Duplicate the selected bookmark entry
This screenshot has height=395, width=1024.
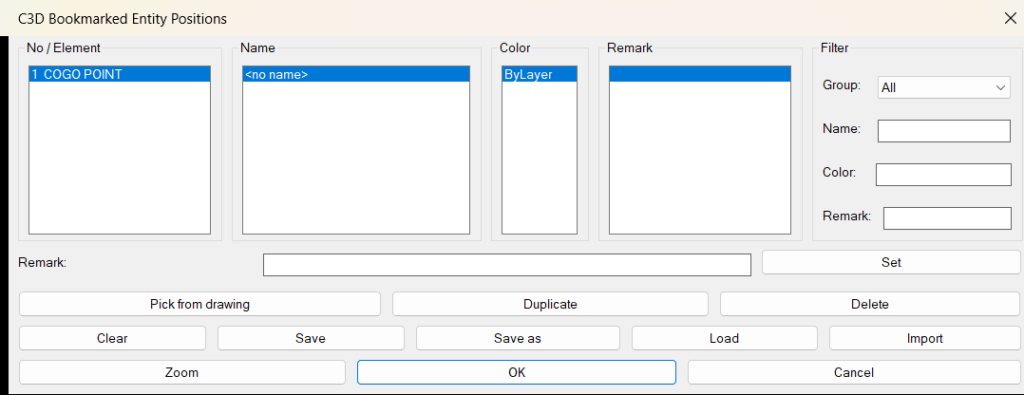pos(550,304)
